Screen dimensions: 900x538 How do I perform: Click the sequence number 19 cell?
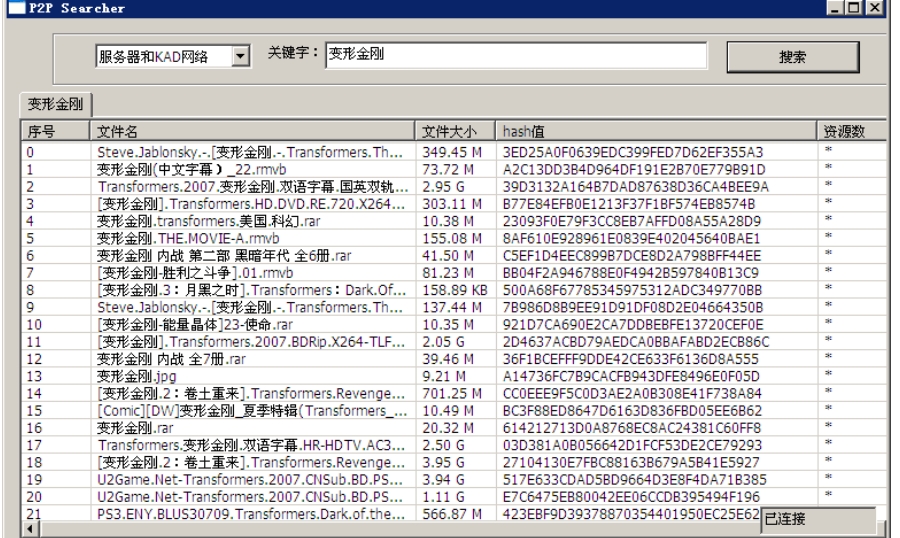(x=56, y=479)
